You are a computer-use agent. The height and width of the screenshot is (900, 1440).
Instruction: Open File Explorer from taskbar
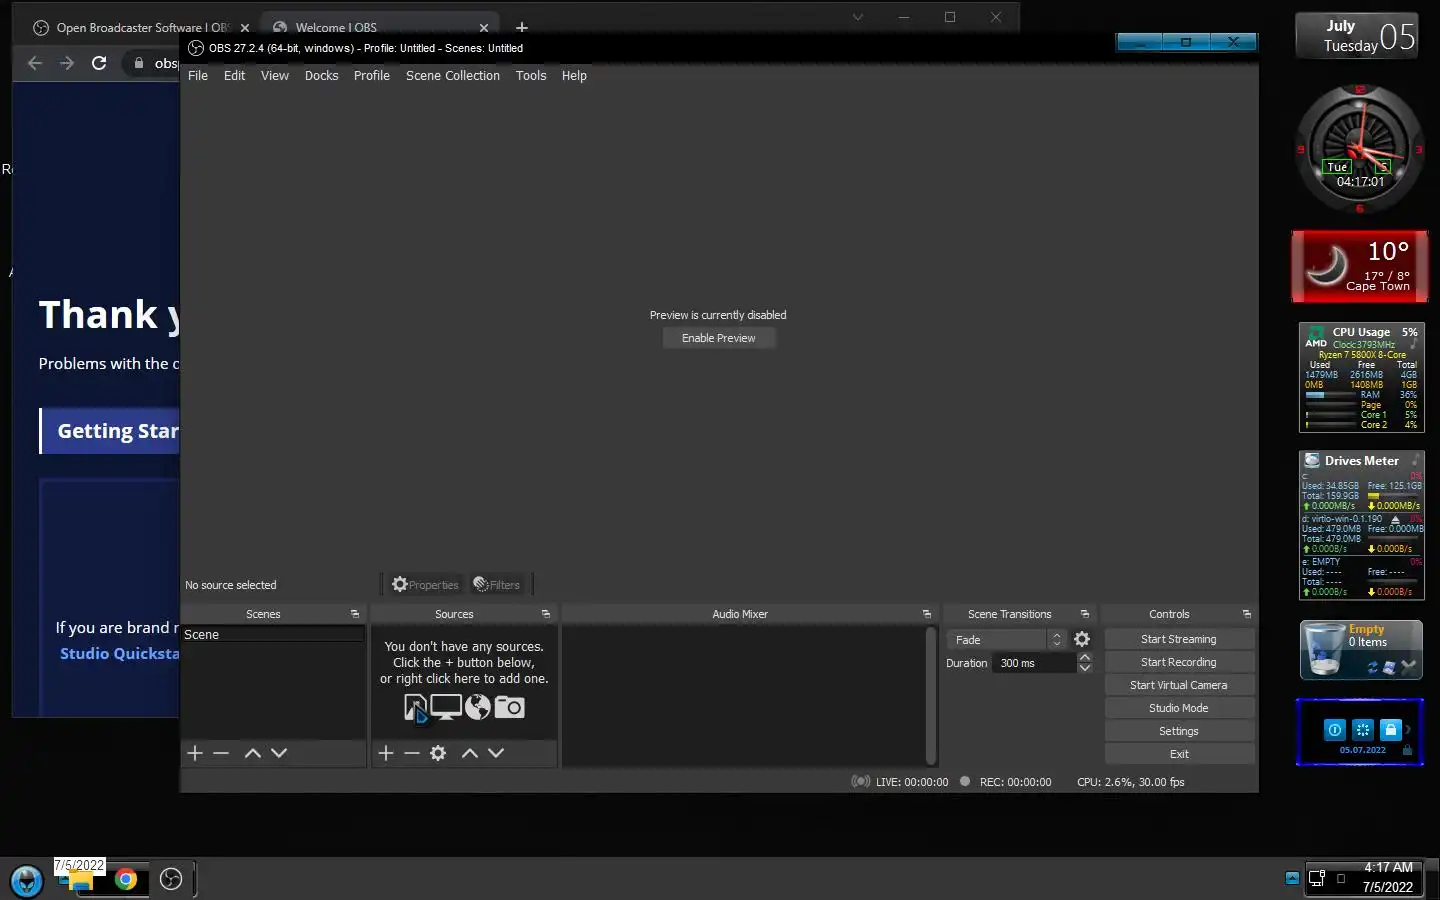click(79, 881)
